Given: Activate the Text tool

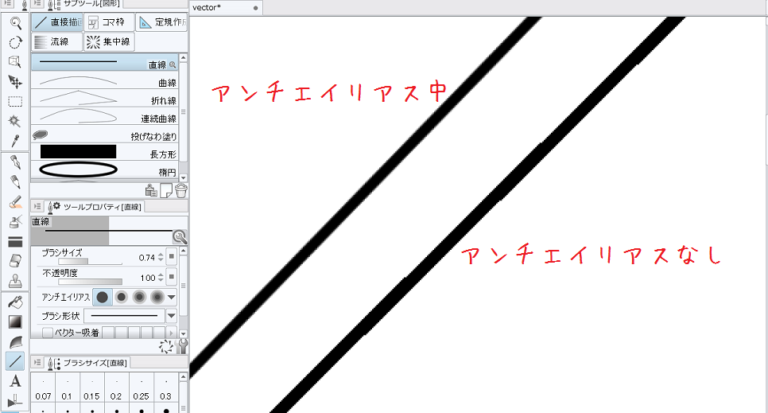Looking at the screenshot, I should (x=15, y=381).
